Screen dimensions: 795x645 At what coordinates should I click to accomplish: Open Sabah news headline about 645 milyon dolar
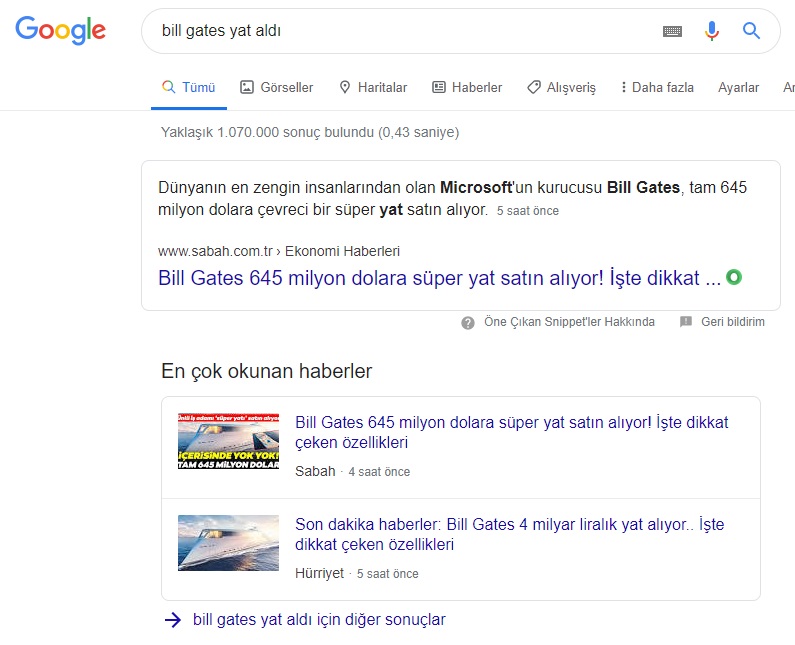click(512, 432)
